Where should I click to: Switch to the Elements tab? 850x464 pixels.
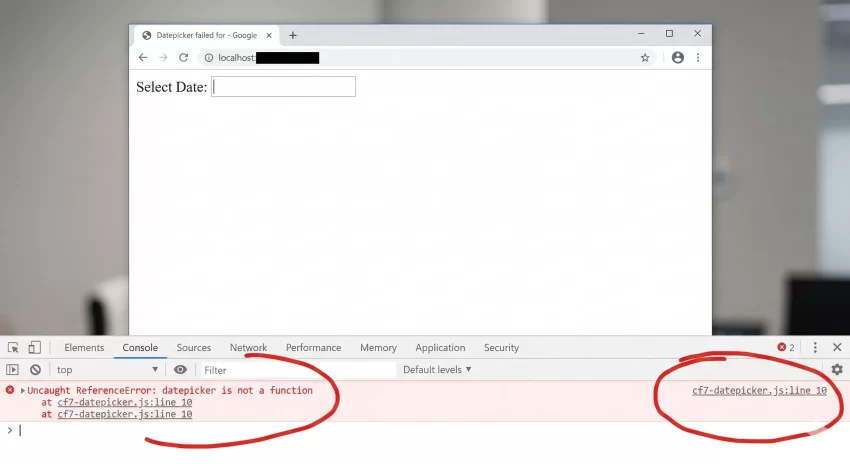84,347
